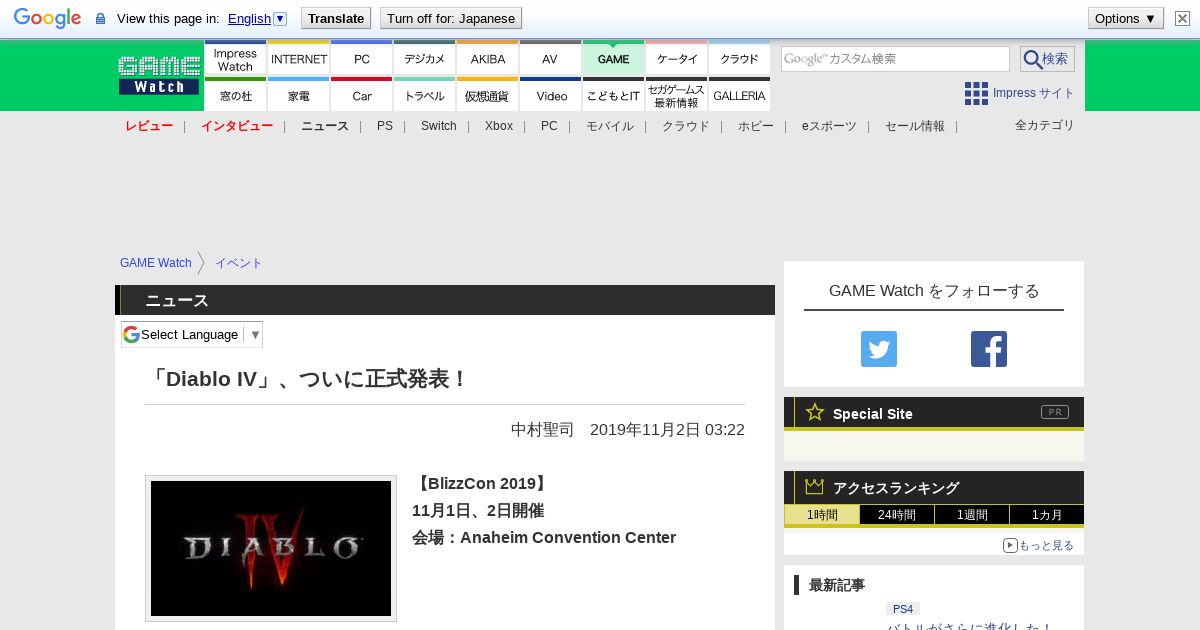Select the 24時間 ranking tab
This screenshot has height=630, width=1200.
point(897,515)
